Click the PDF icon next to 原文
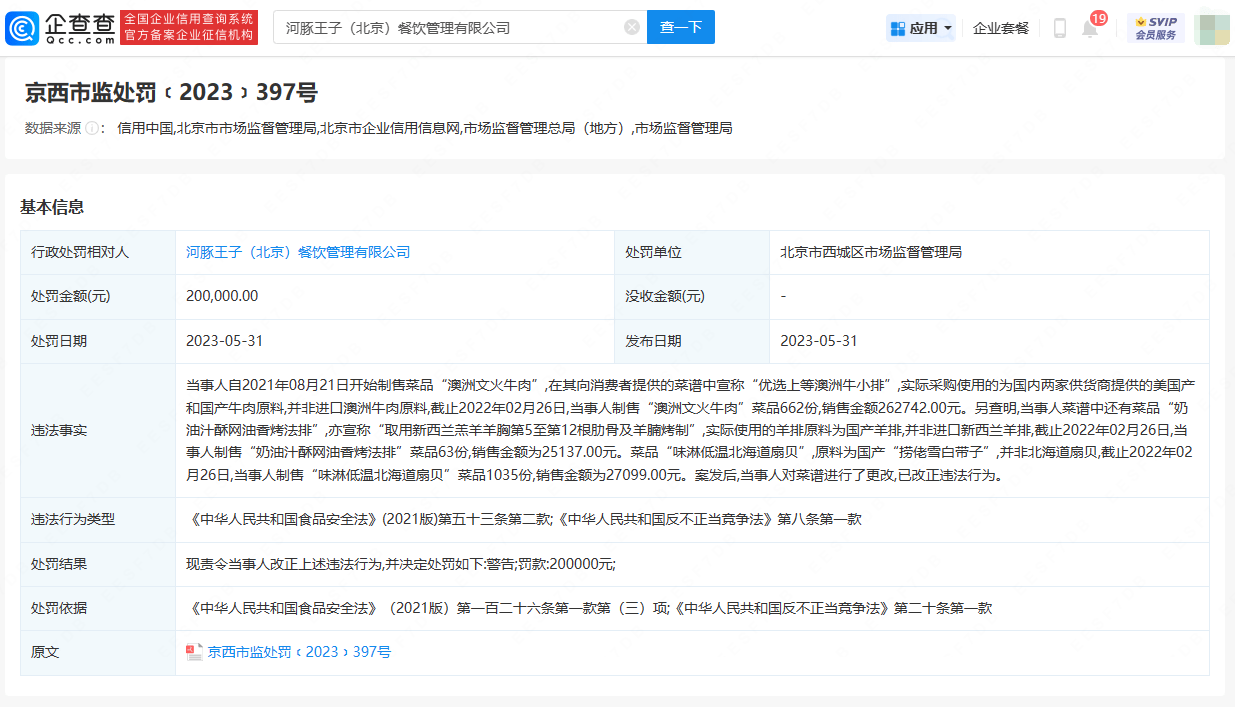1235x707 pixels. 194,652
